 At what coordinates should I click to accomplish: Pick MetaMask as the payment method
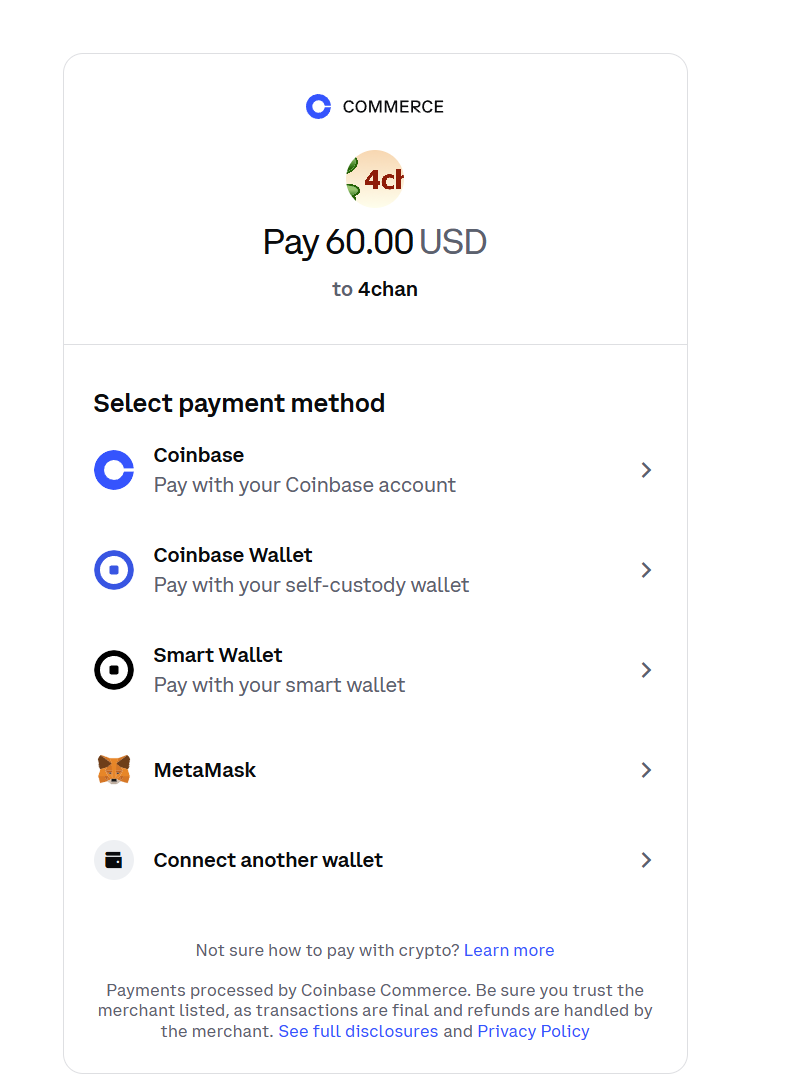[205, 770]
